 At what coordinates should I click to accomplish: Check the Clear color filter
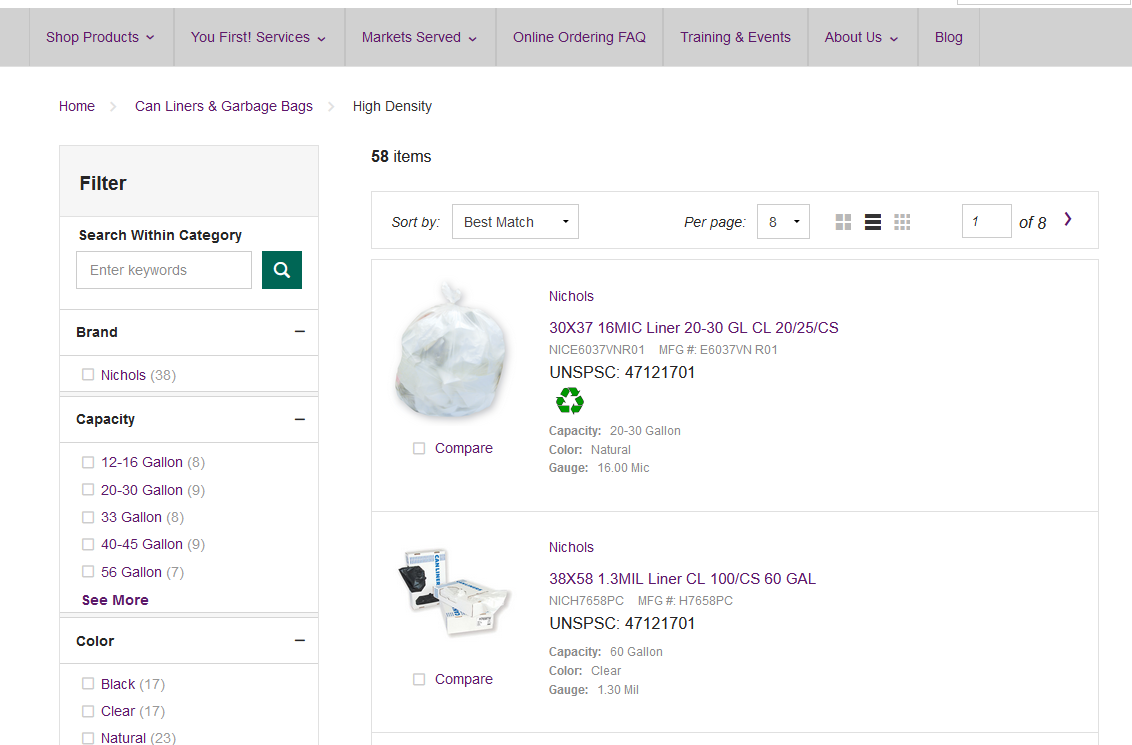(x=88, y=711)
